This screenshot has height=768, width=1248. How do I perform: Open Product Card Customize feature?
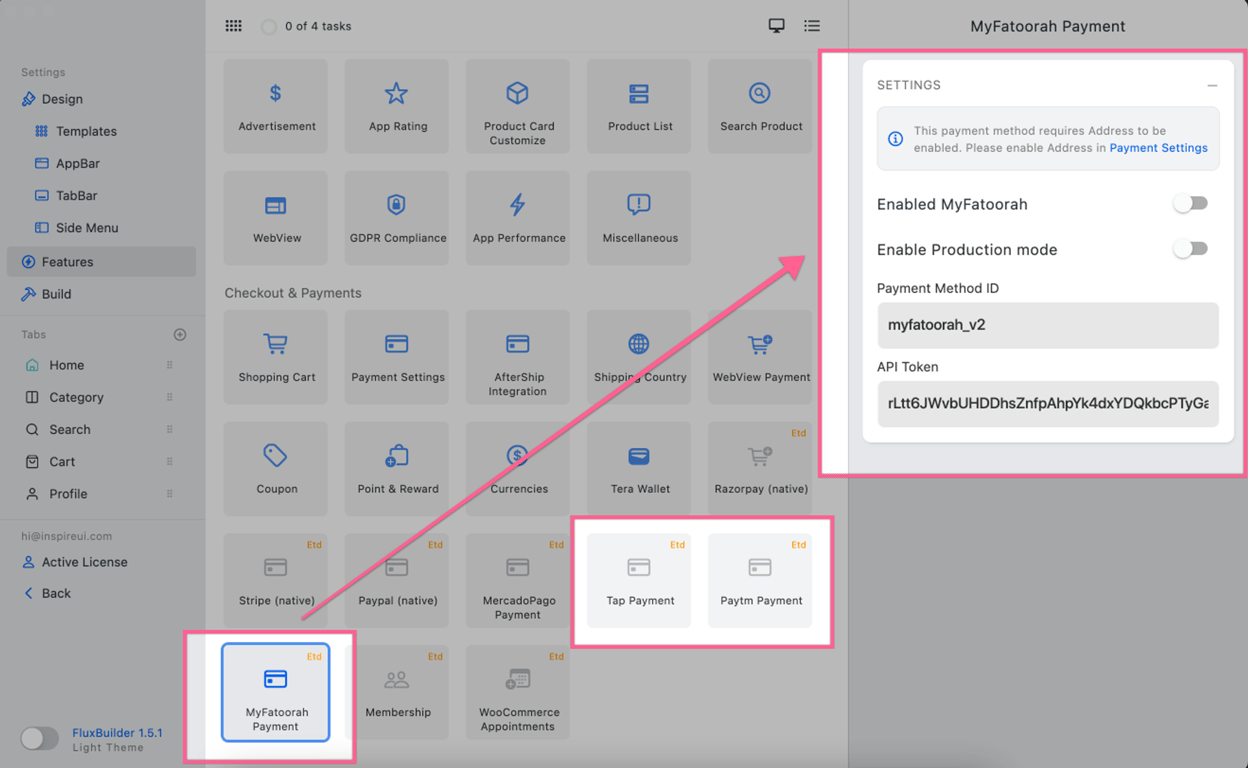(x=518, y=106)
